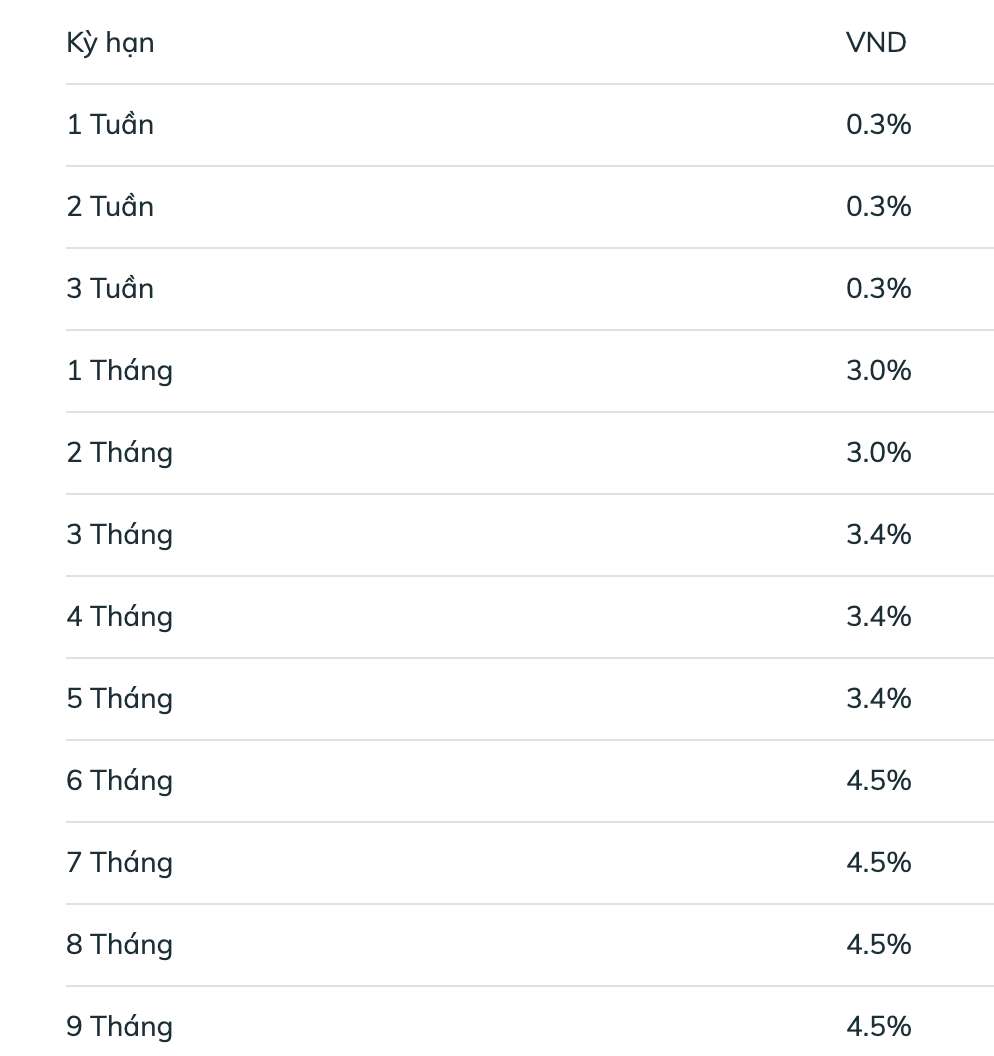Click the Kỳ hạn column header

click(x=110, y=44)
